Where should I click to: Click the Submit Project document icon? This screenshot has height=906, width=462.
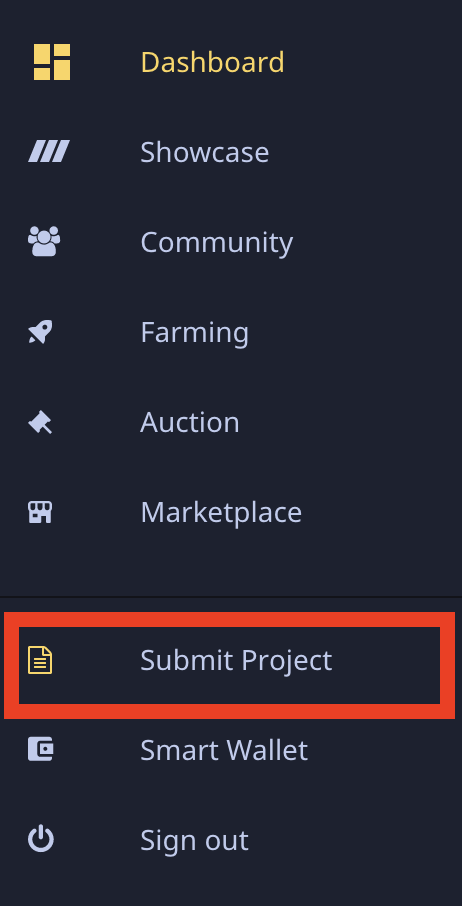pos(40,660)
